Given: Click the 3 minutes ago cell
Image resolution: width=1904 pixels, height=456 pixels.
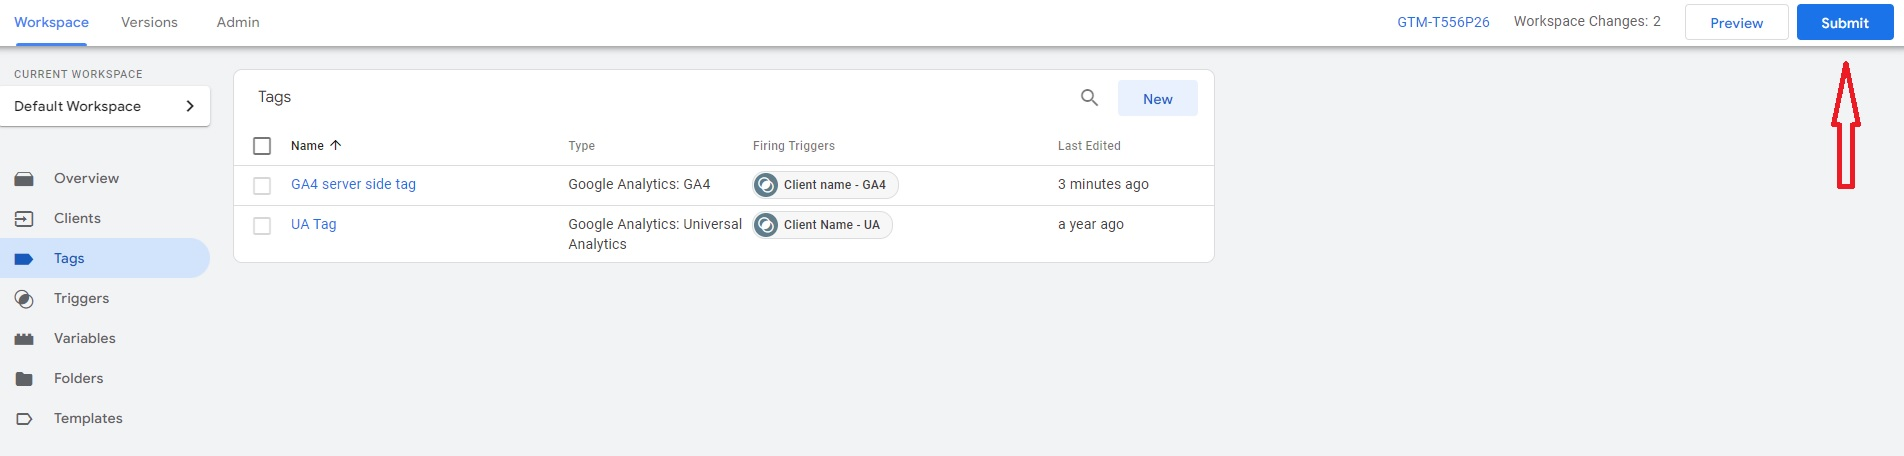Looking at the screenshot, I should (1103, 184).
